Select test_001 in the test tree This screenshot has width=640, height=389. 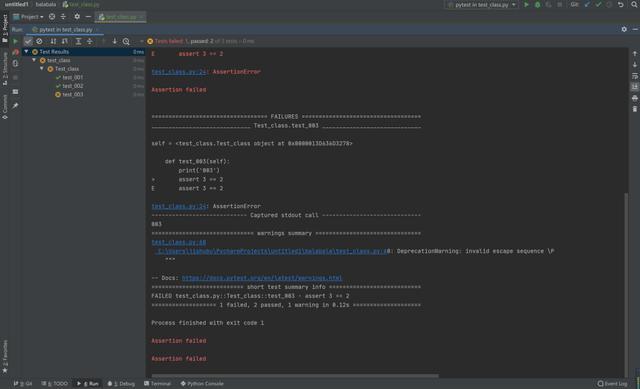click(x=73, y=78)
